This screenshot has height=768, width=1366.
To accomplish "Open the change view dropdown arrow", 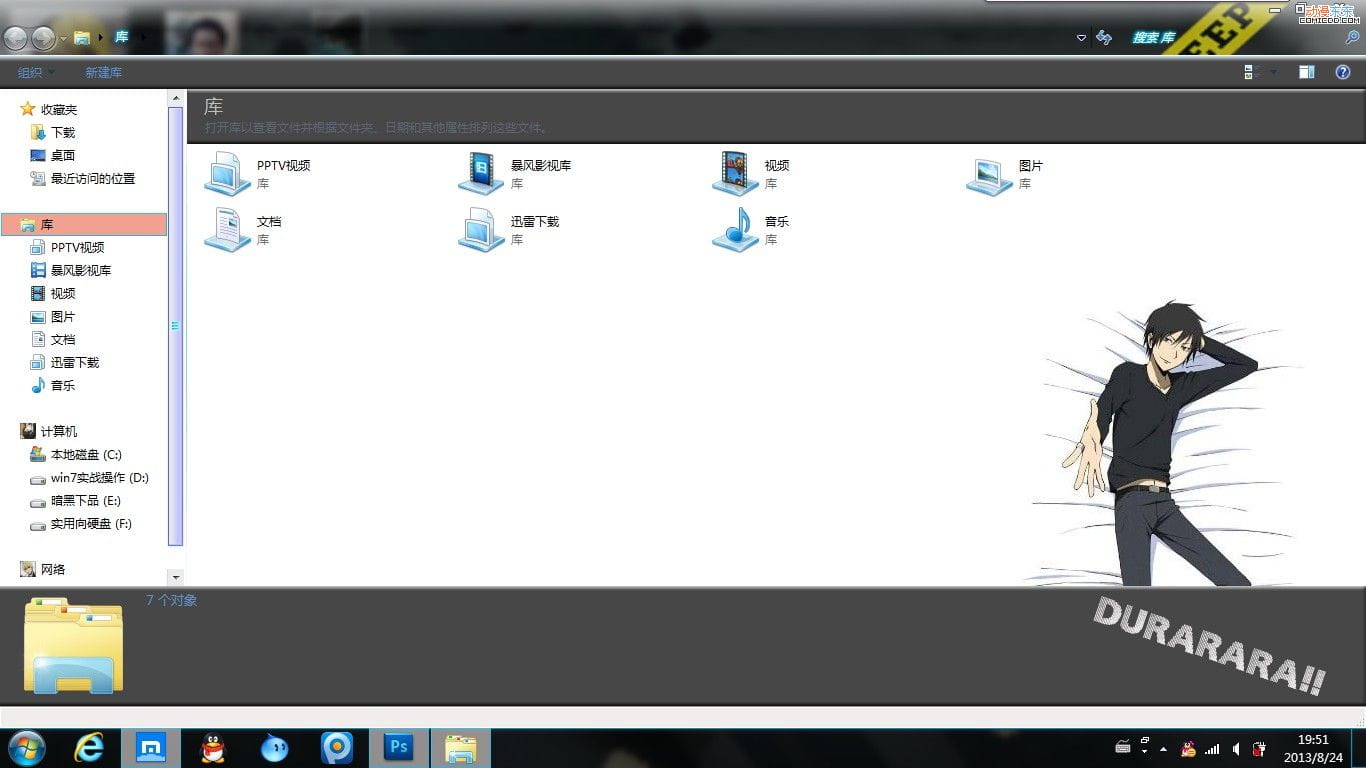I will pos(1273,72).
